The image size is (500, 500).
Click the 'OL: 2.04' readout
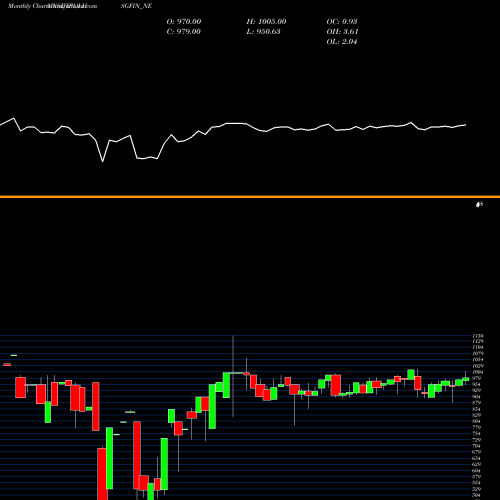[x=342, y=42]
